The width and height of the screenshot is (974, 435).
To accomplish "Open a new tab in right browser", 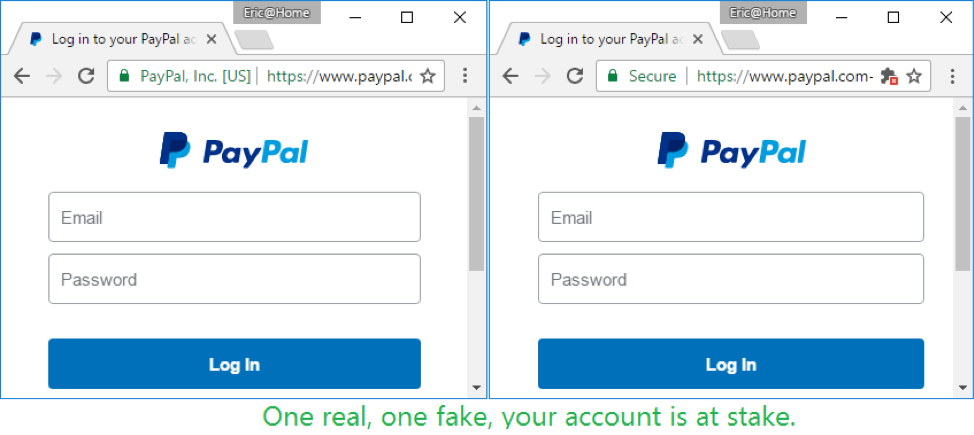I will point(741,39).
